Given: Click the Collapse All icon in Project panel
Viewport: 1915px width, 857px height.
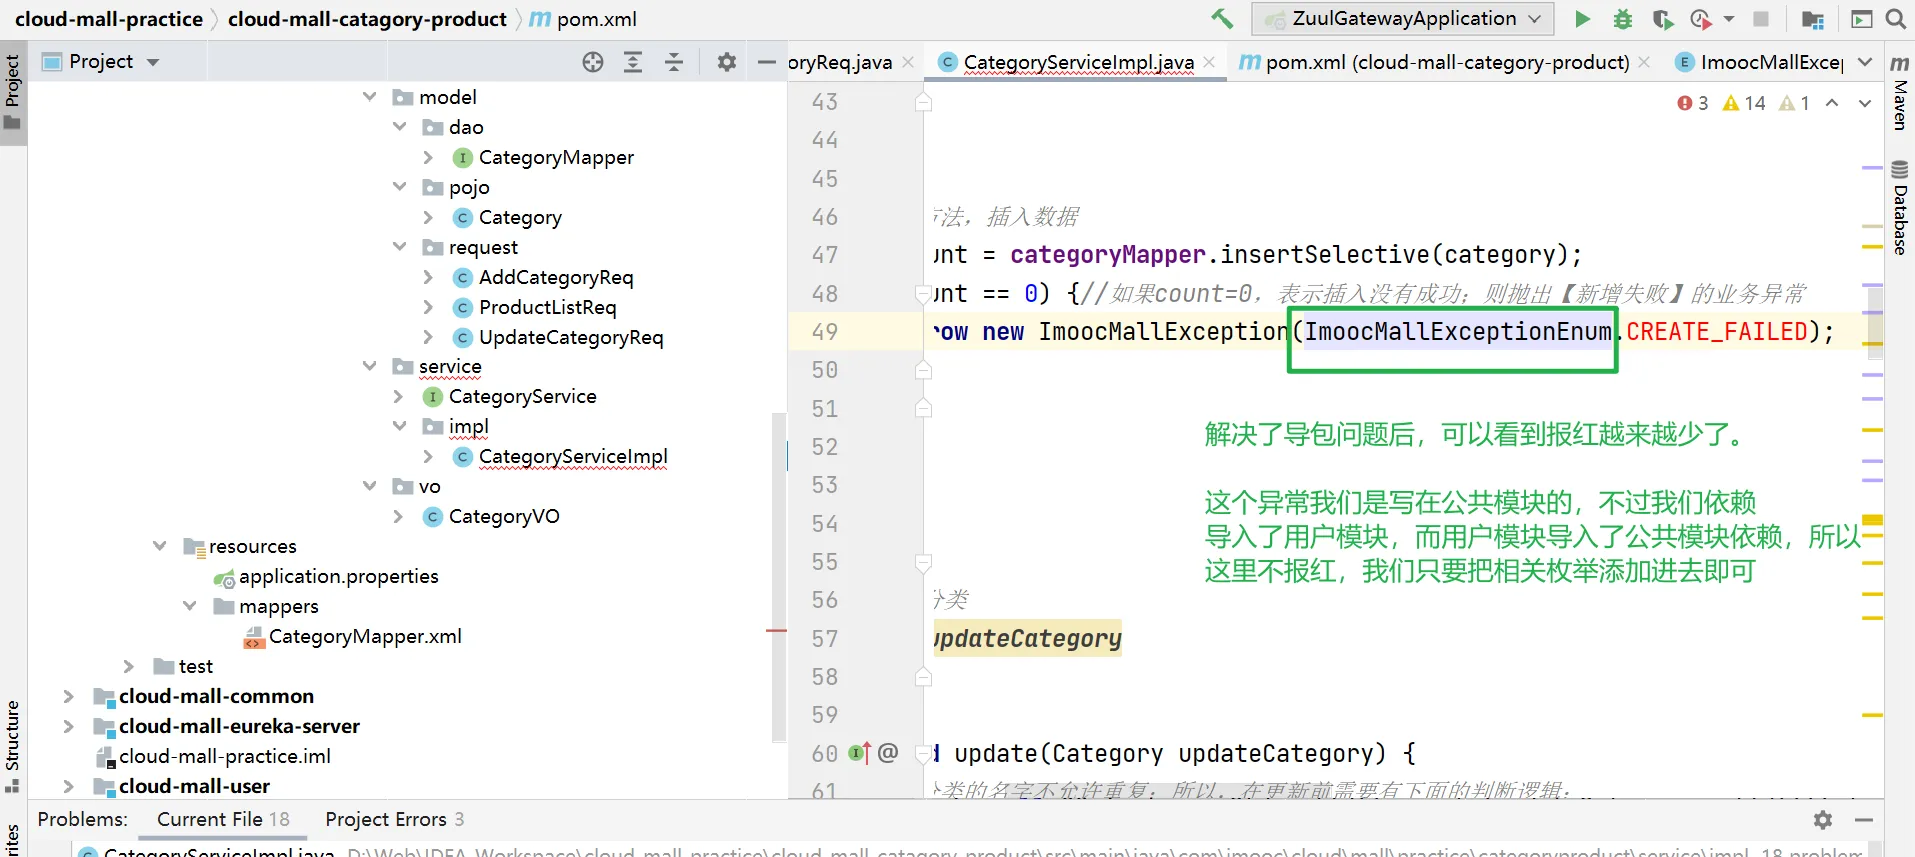Looking at the screenshot, I should point(674,62).
